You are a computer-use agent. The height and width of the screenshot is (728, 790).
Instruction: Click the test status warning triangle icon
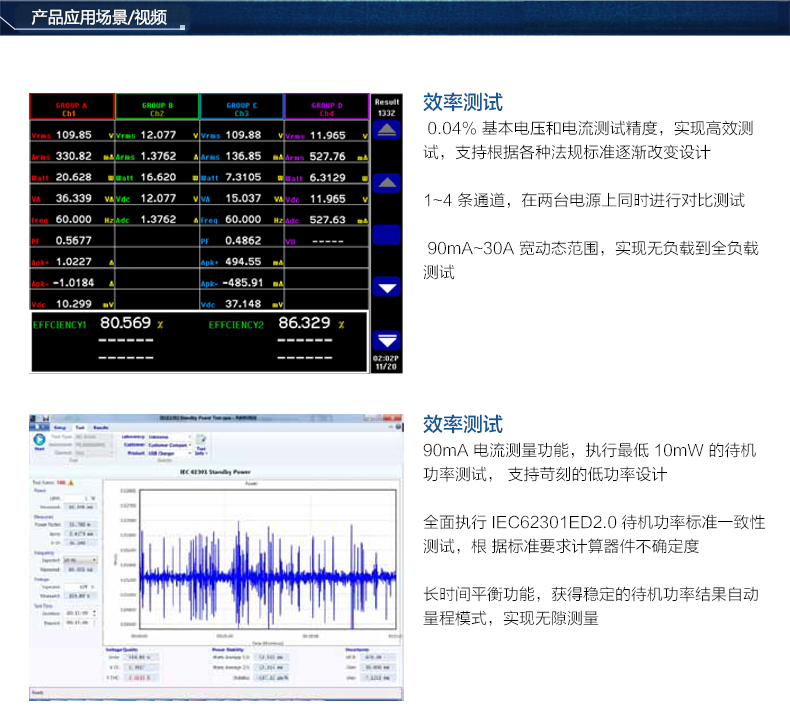71,483
